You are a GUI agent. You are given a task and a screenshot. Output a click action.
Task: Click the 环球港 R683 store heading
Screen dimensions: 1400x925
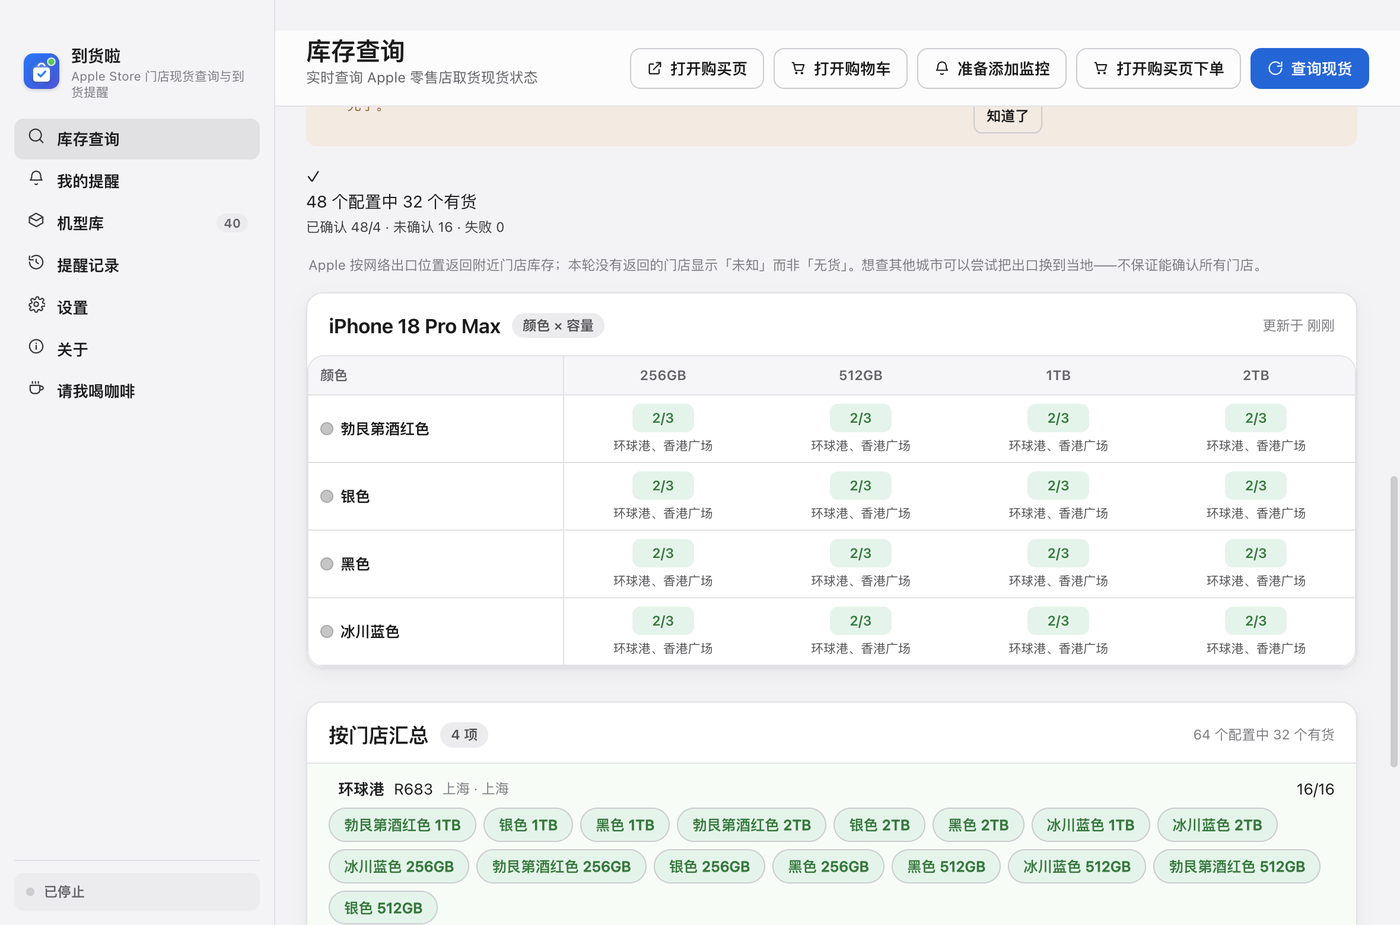(x=385, y=789)
